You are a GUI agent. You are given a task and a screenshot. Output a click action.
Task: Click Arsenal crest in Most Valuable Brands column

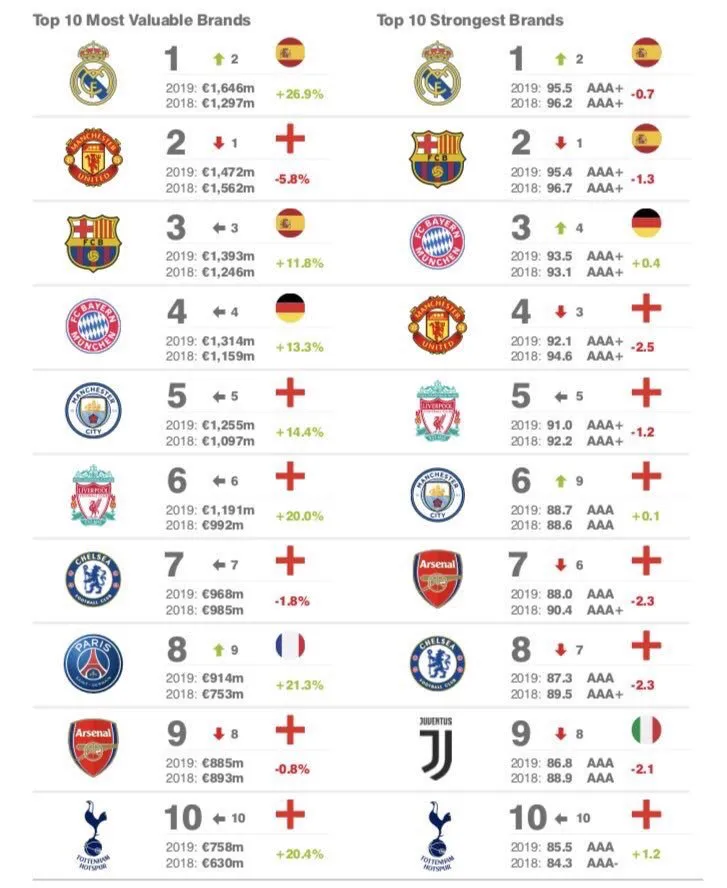[93, 748]
